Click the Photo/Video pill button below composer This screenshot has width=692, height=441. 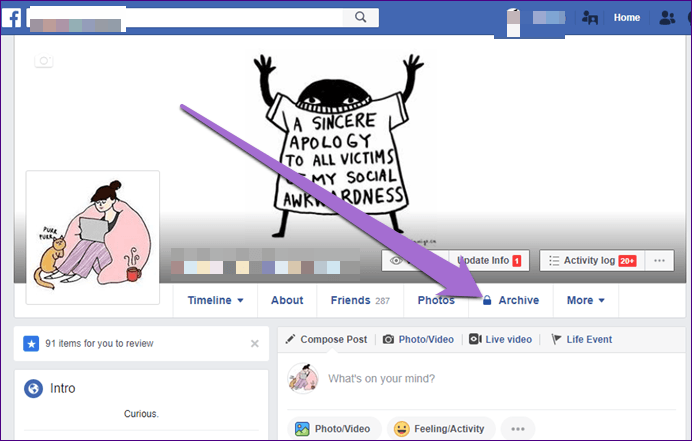(334, 429)
